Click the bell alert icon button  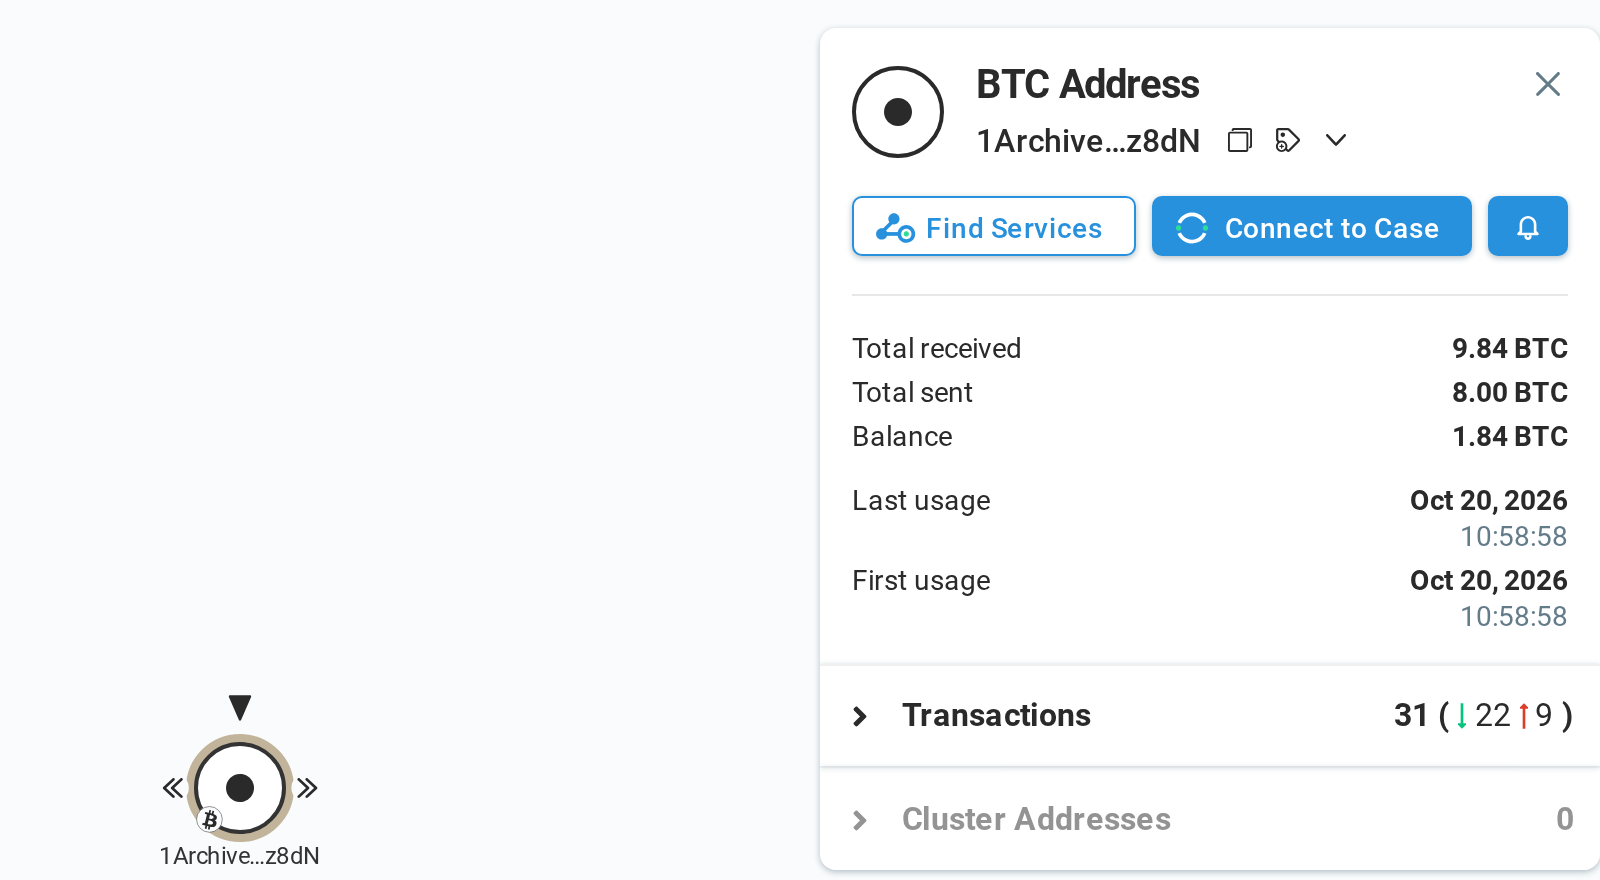click(1527, 226)
